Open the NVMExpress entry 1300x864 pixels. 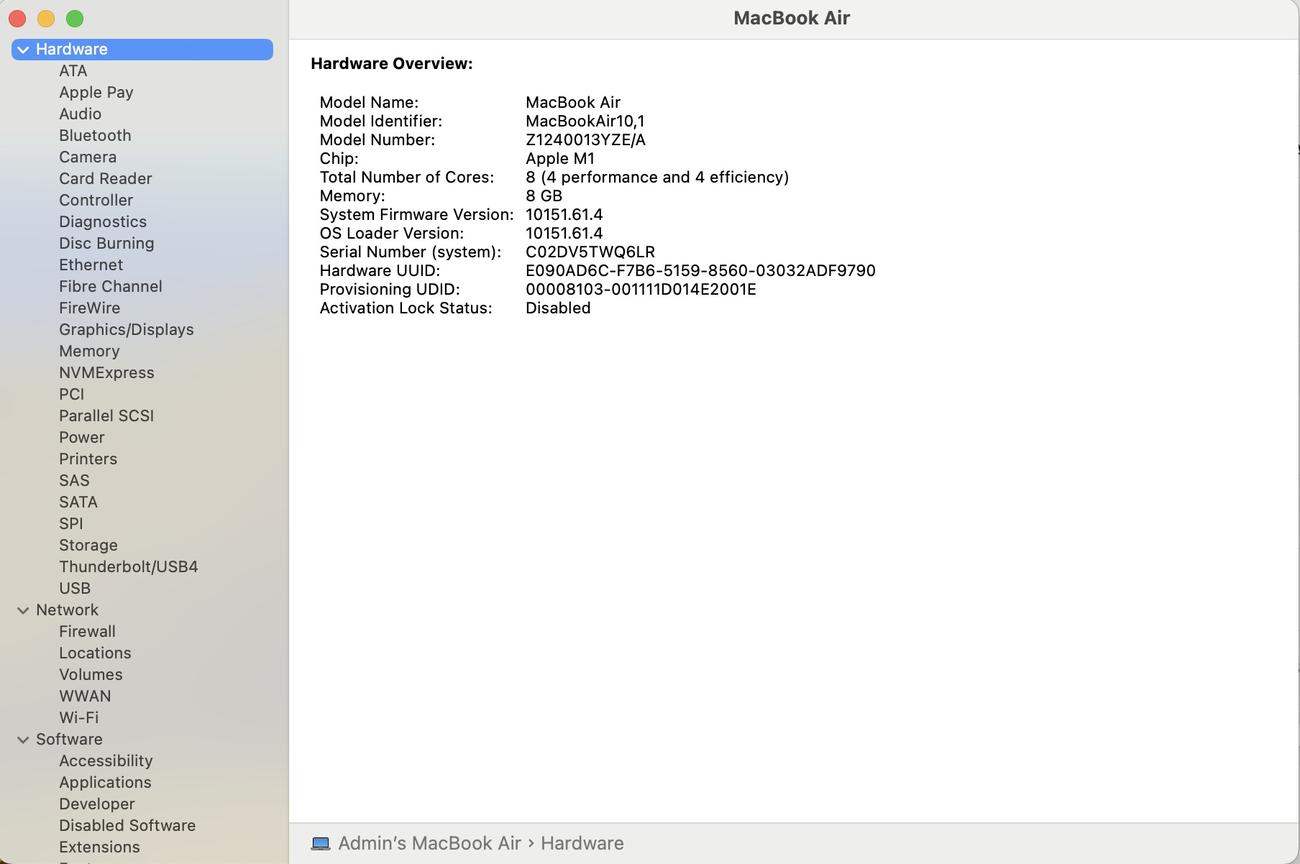pos(107,372)
